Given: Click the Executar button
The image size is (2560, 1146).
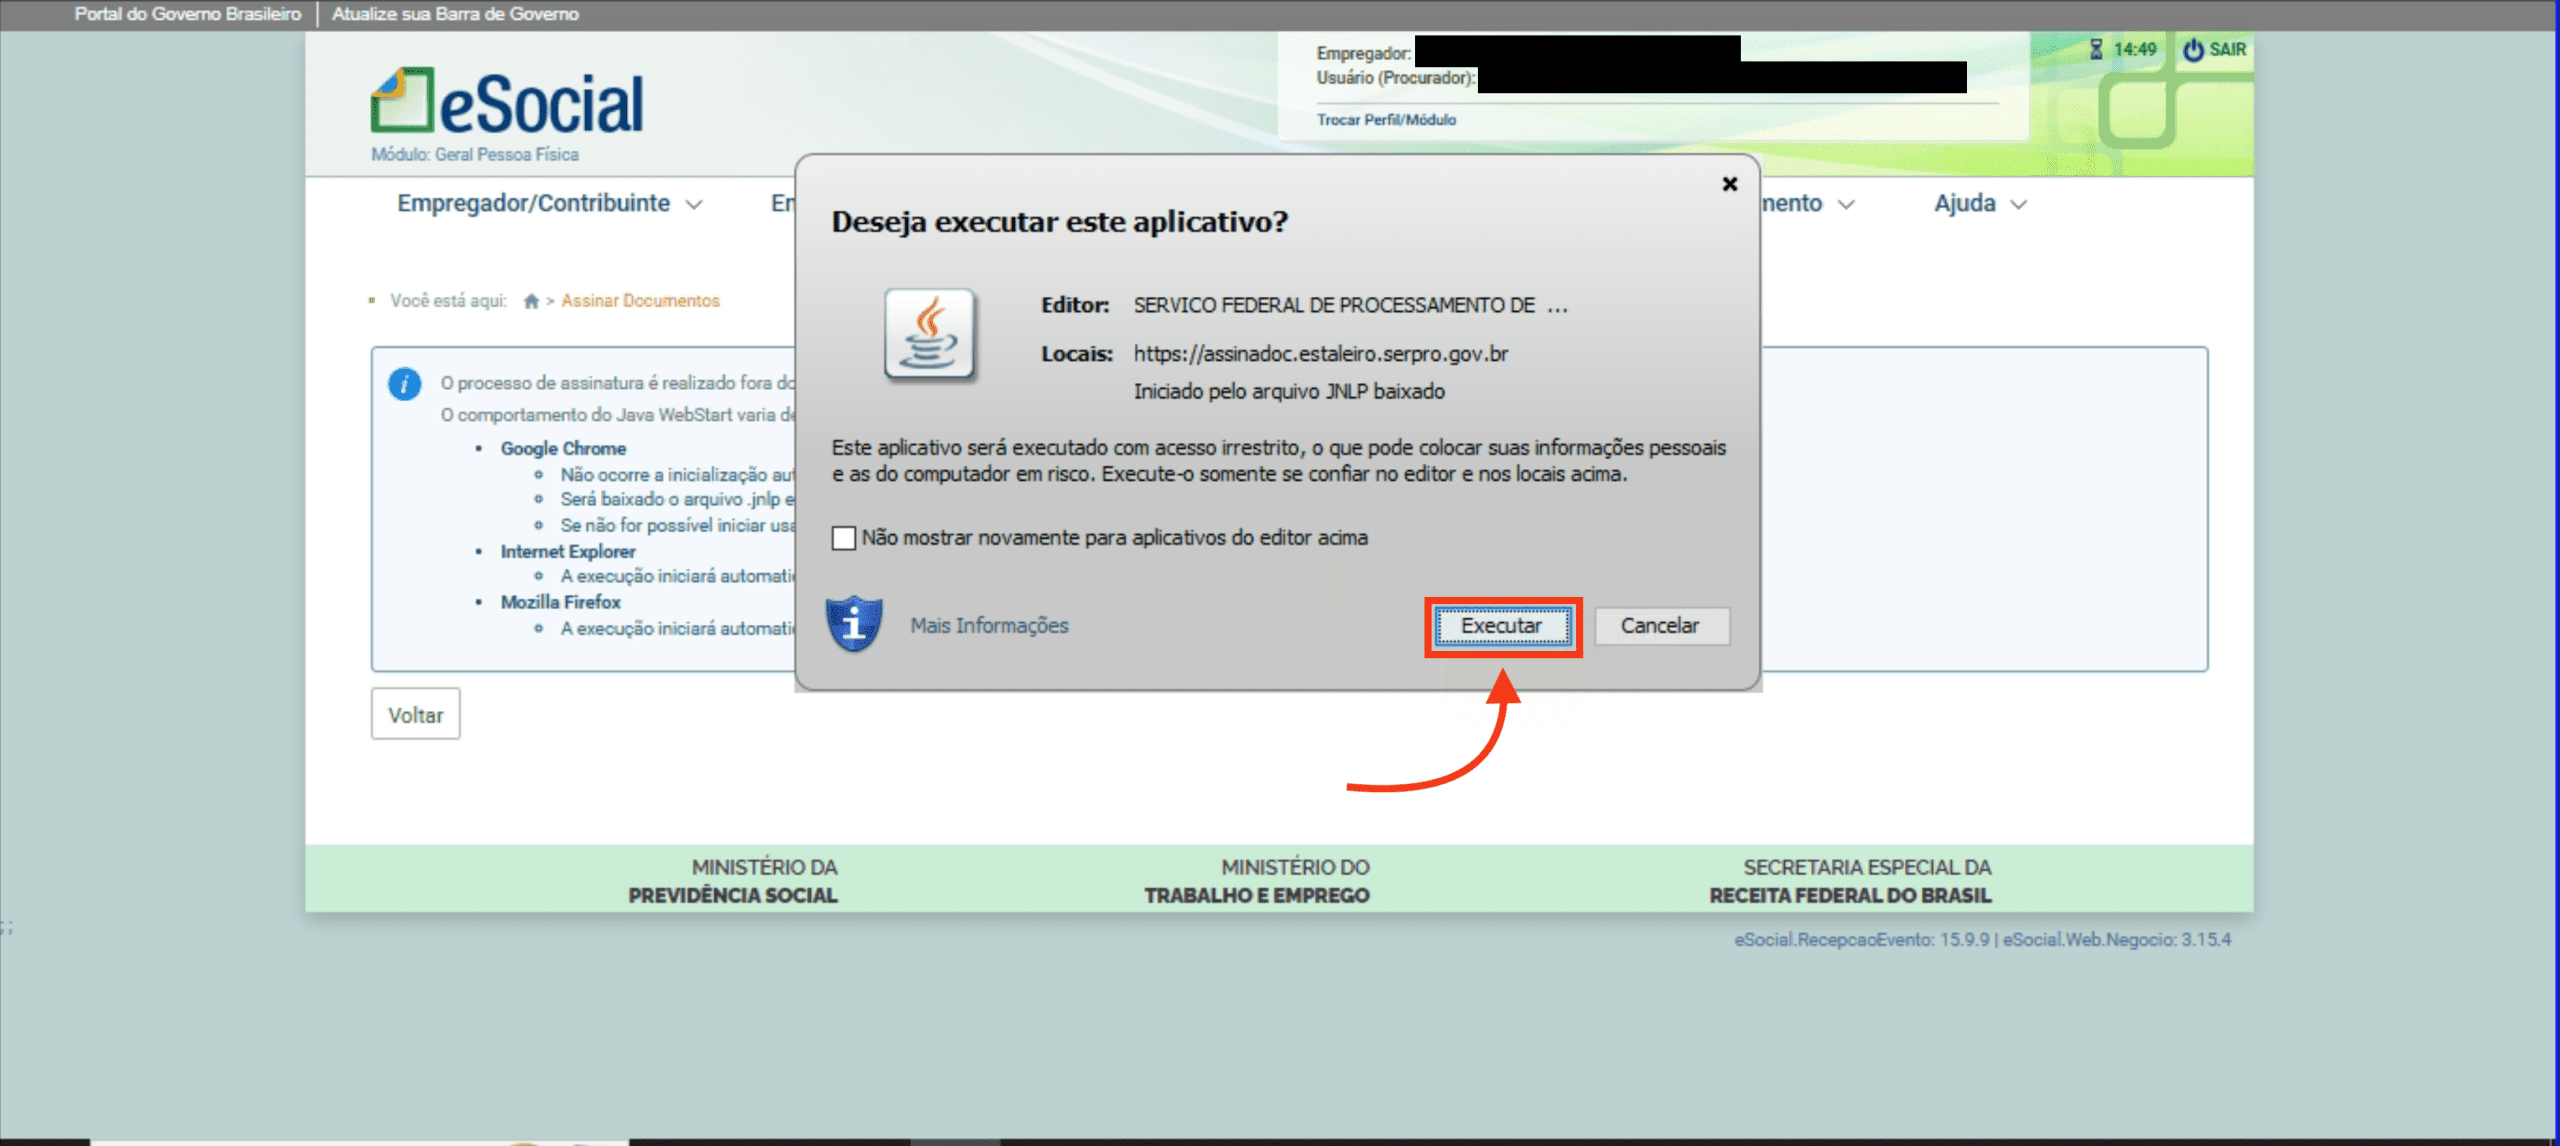Looking at the screenshot, I should (x=1502, y=626).
